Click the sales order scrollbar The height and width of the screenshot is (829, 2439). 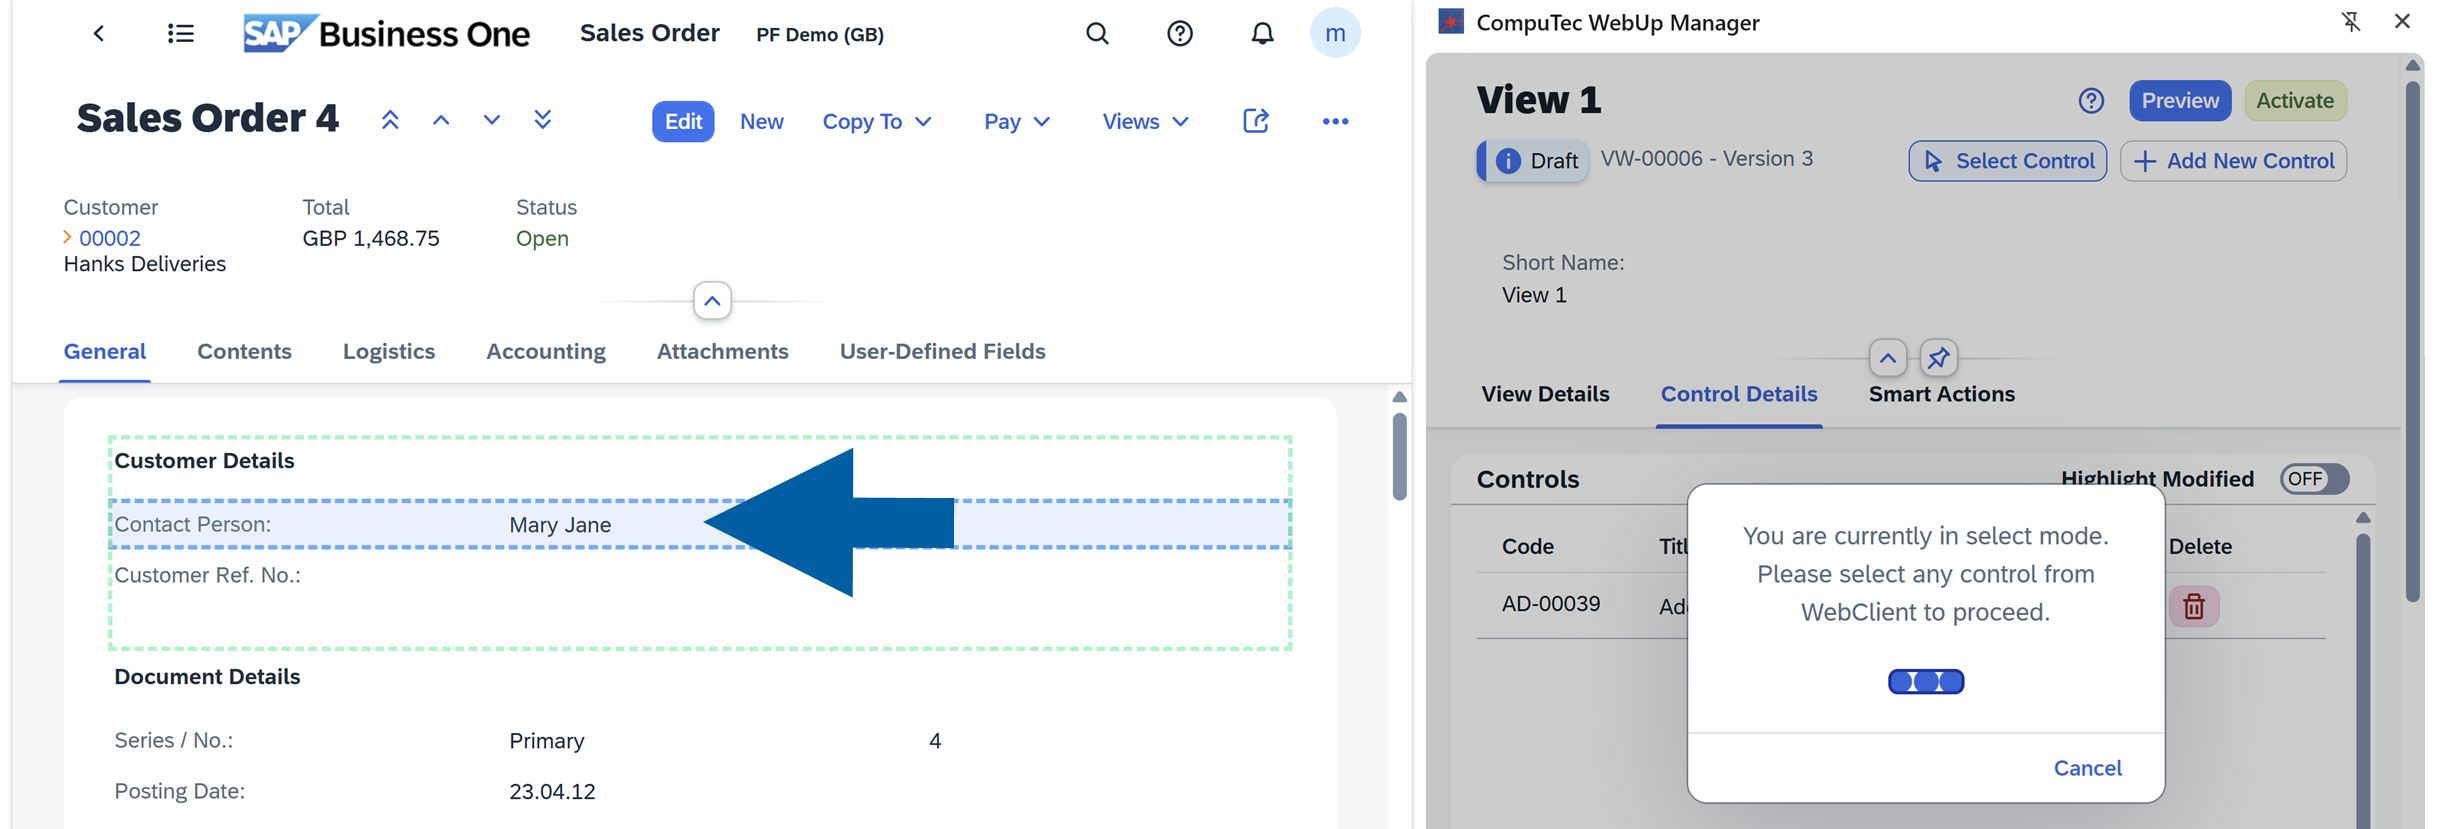[1400, 455]
